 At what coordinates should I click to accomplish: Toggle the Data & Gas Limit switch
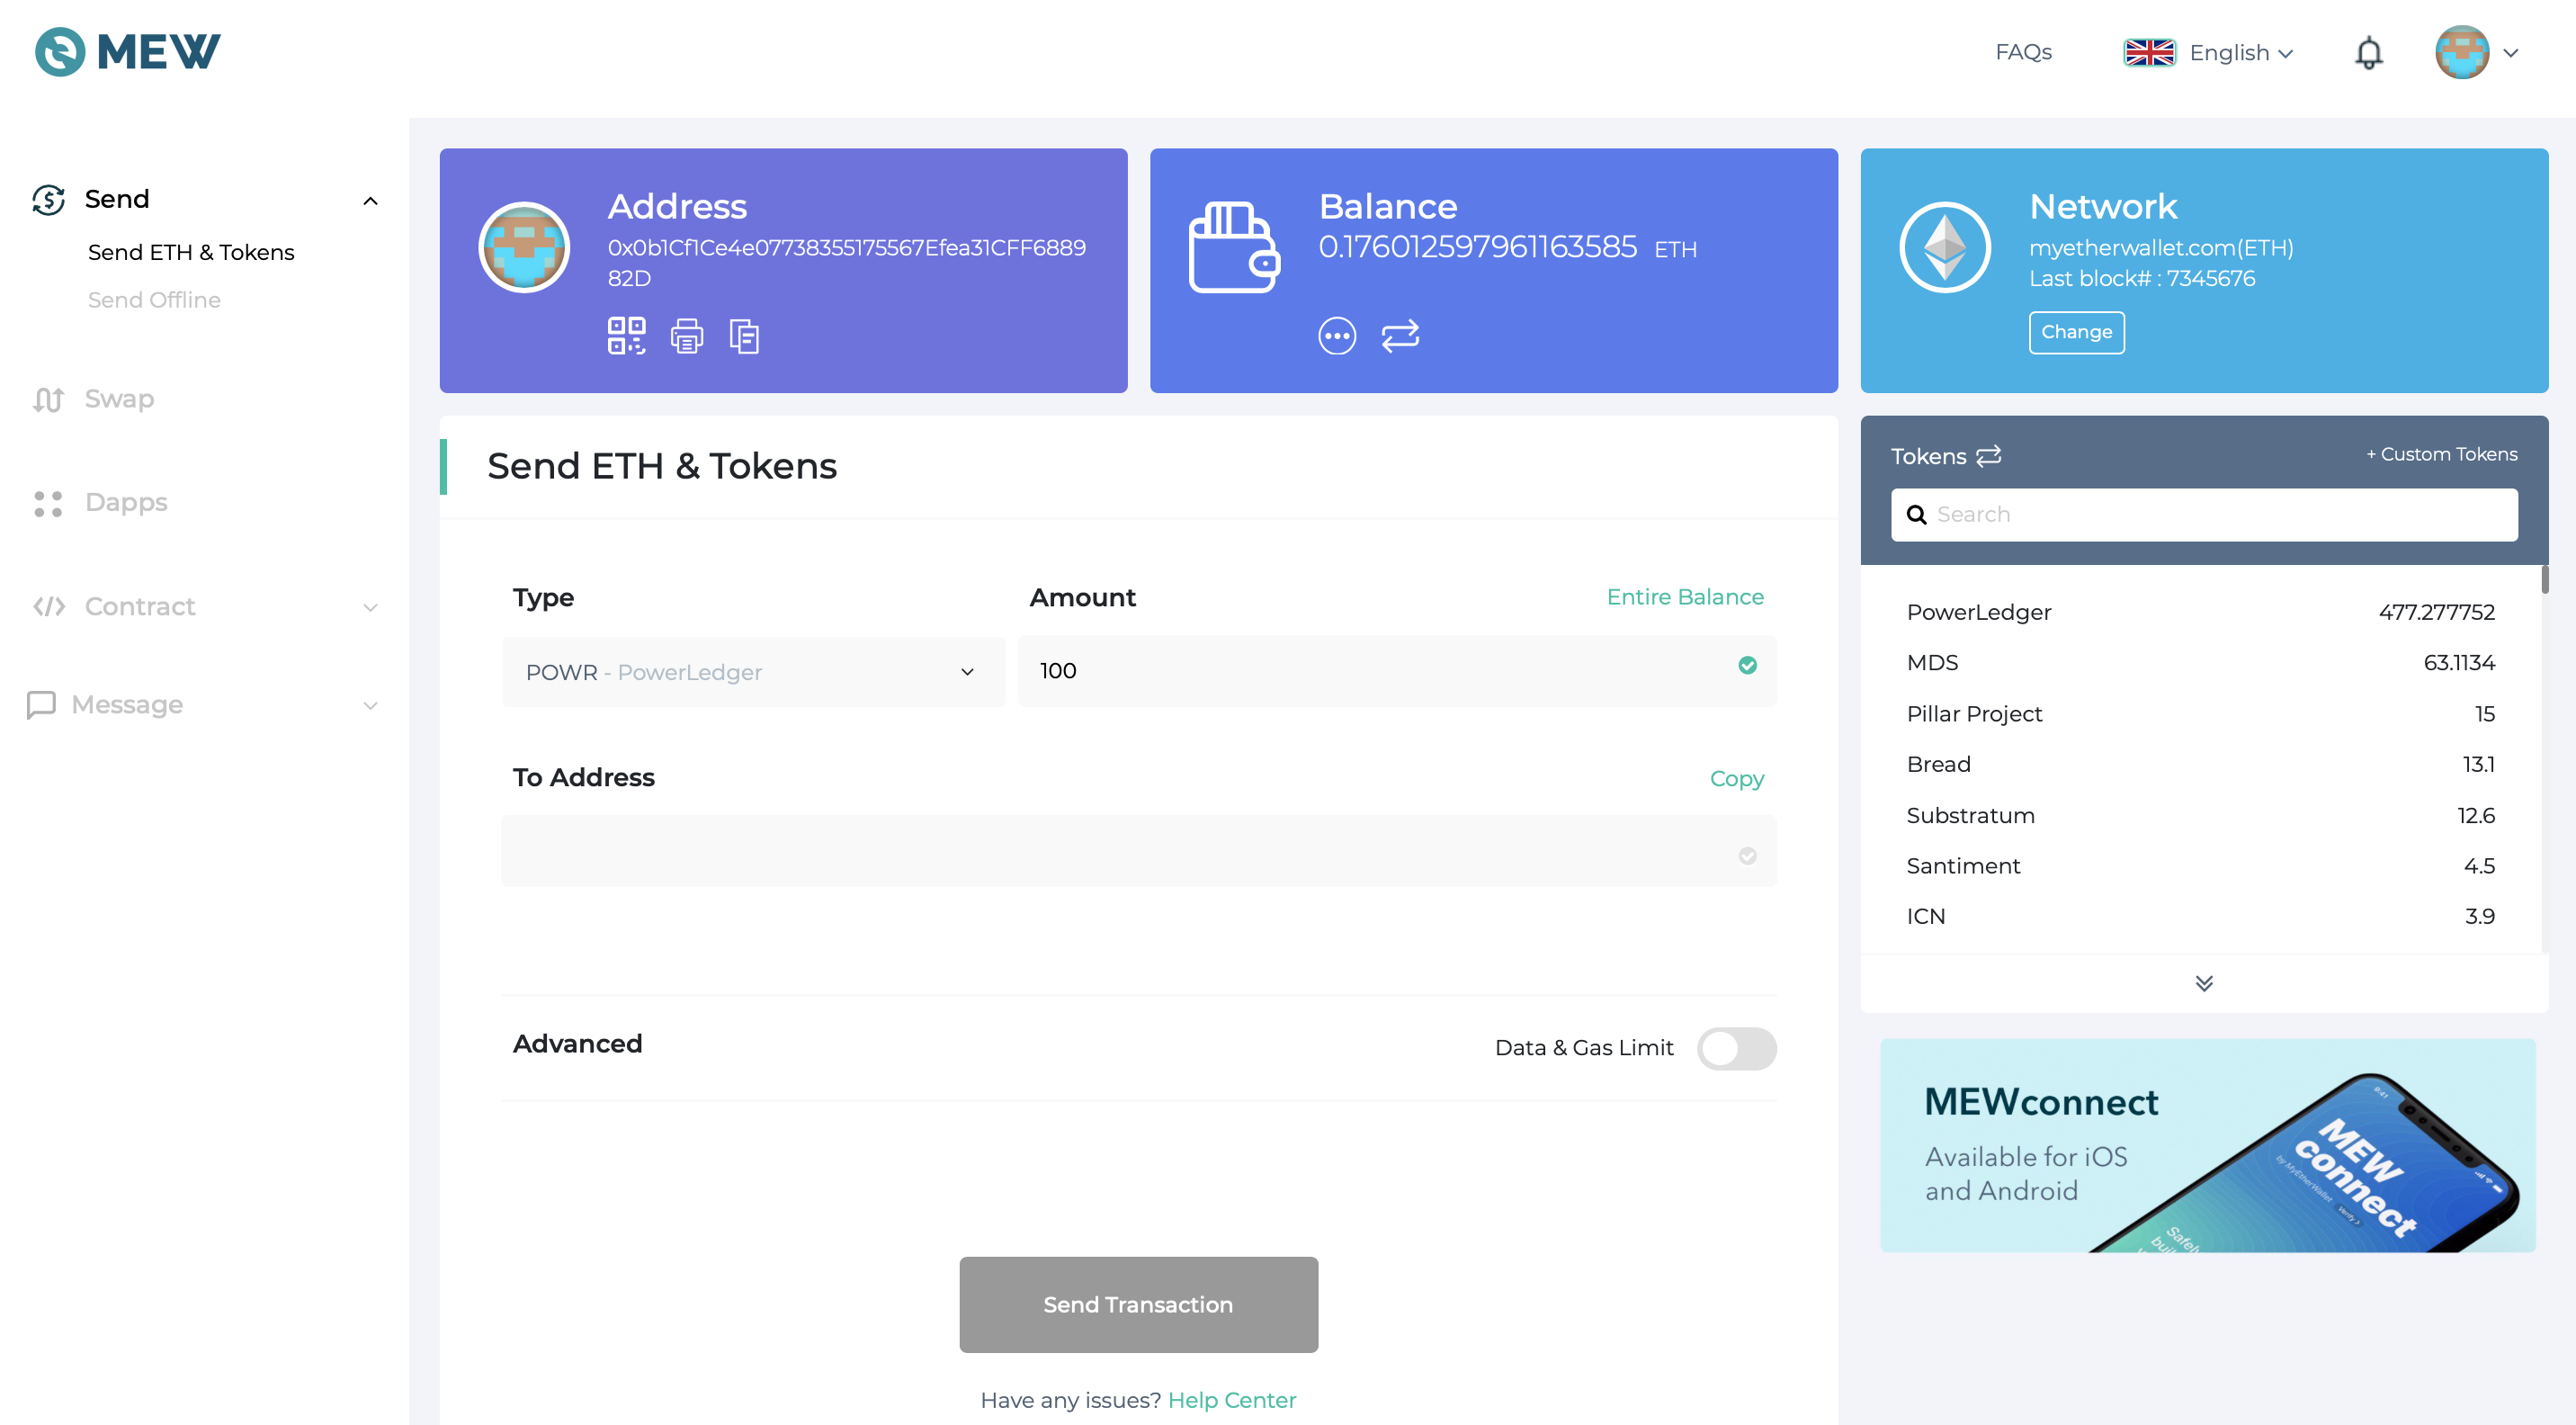click(x=1736, y=1049)
